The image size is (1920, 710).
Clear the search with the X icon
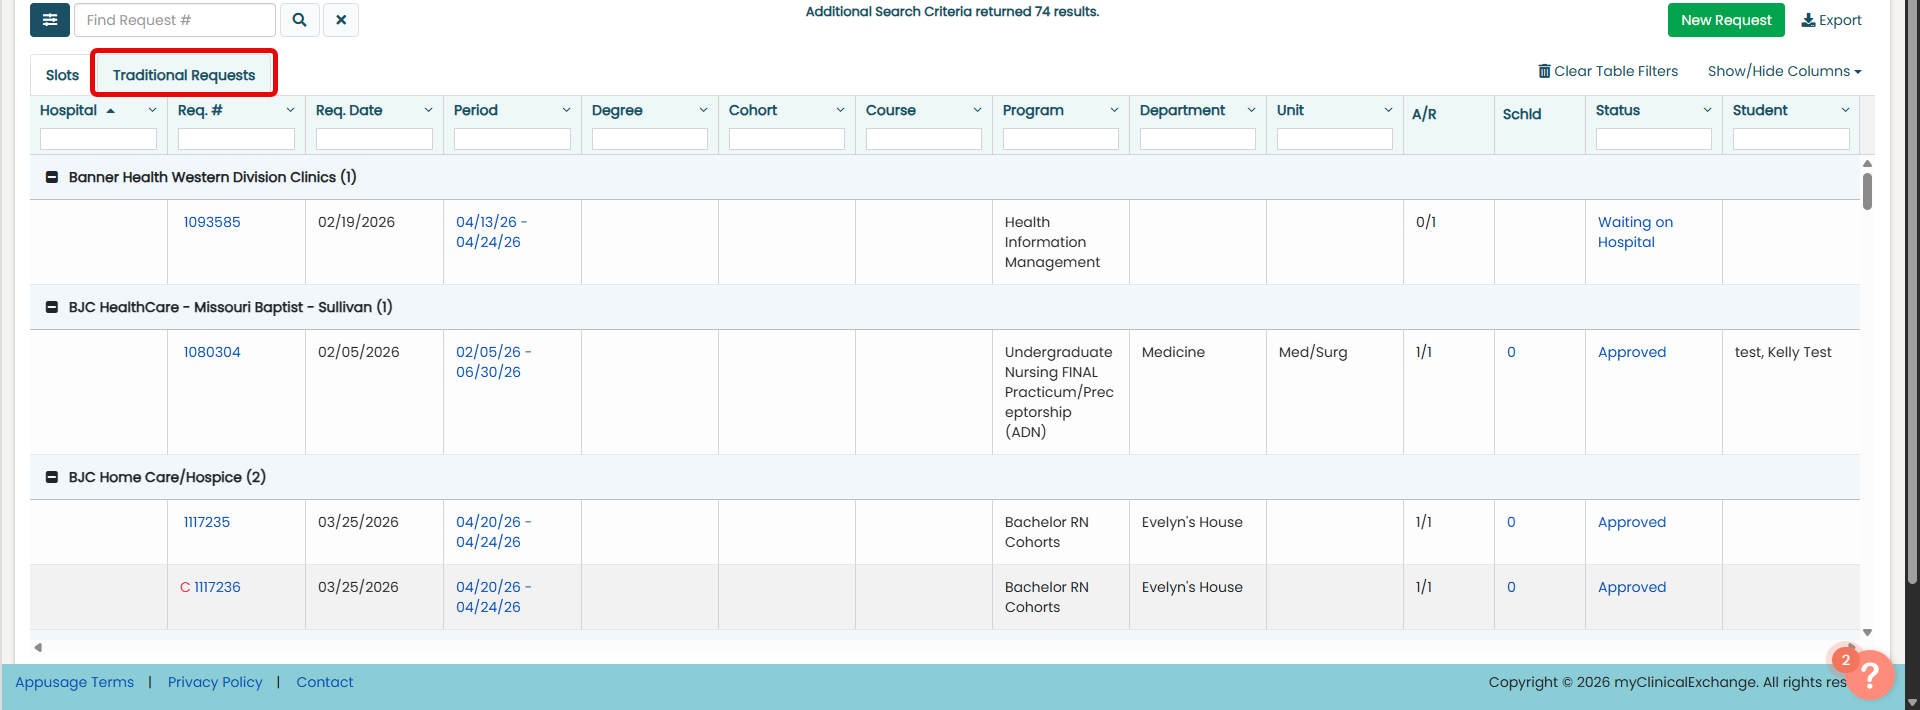(x=341, y=20)
